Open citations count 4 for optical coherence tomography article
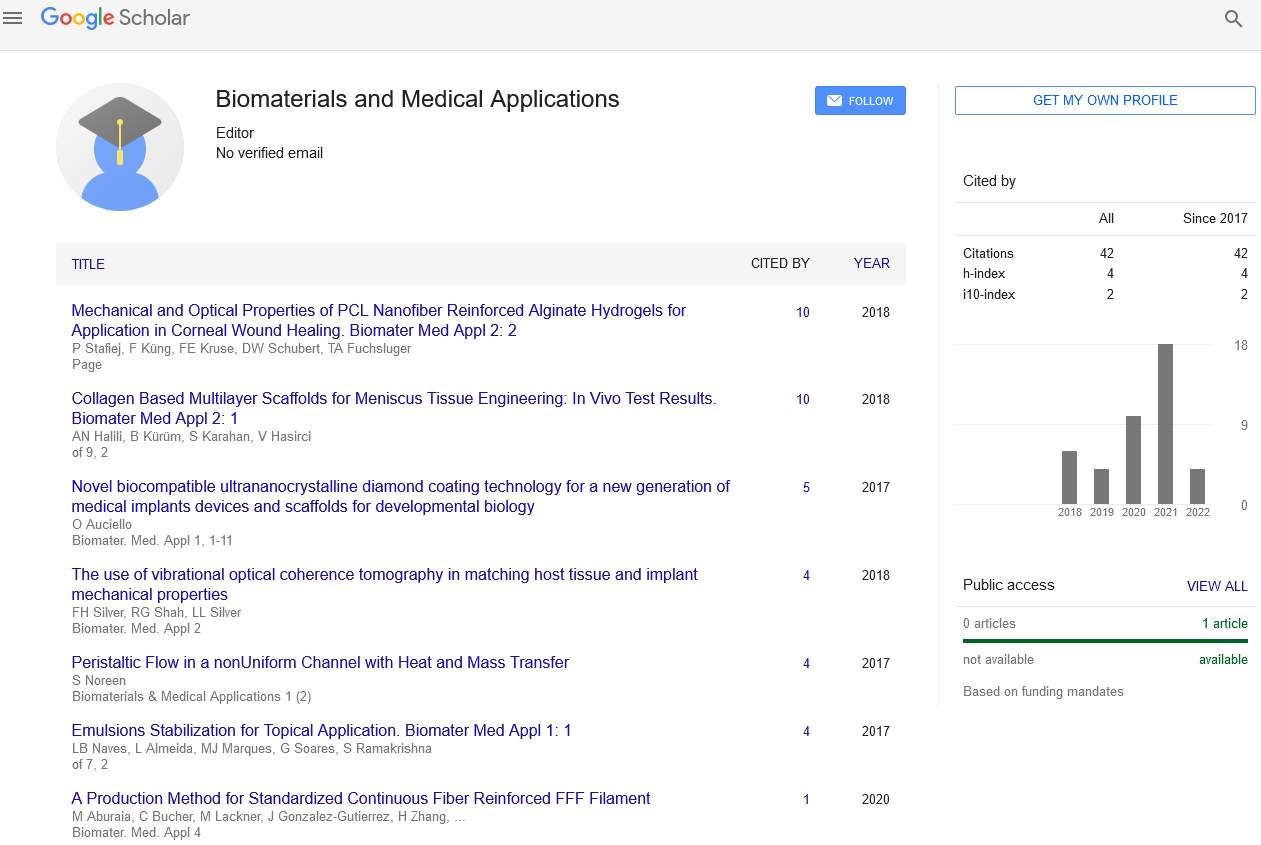Image resolution: width=1261 pixels, height=845 pixels. coord(806,575)
